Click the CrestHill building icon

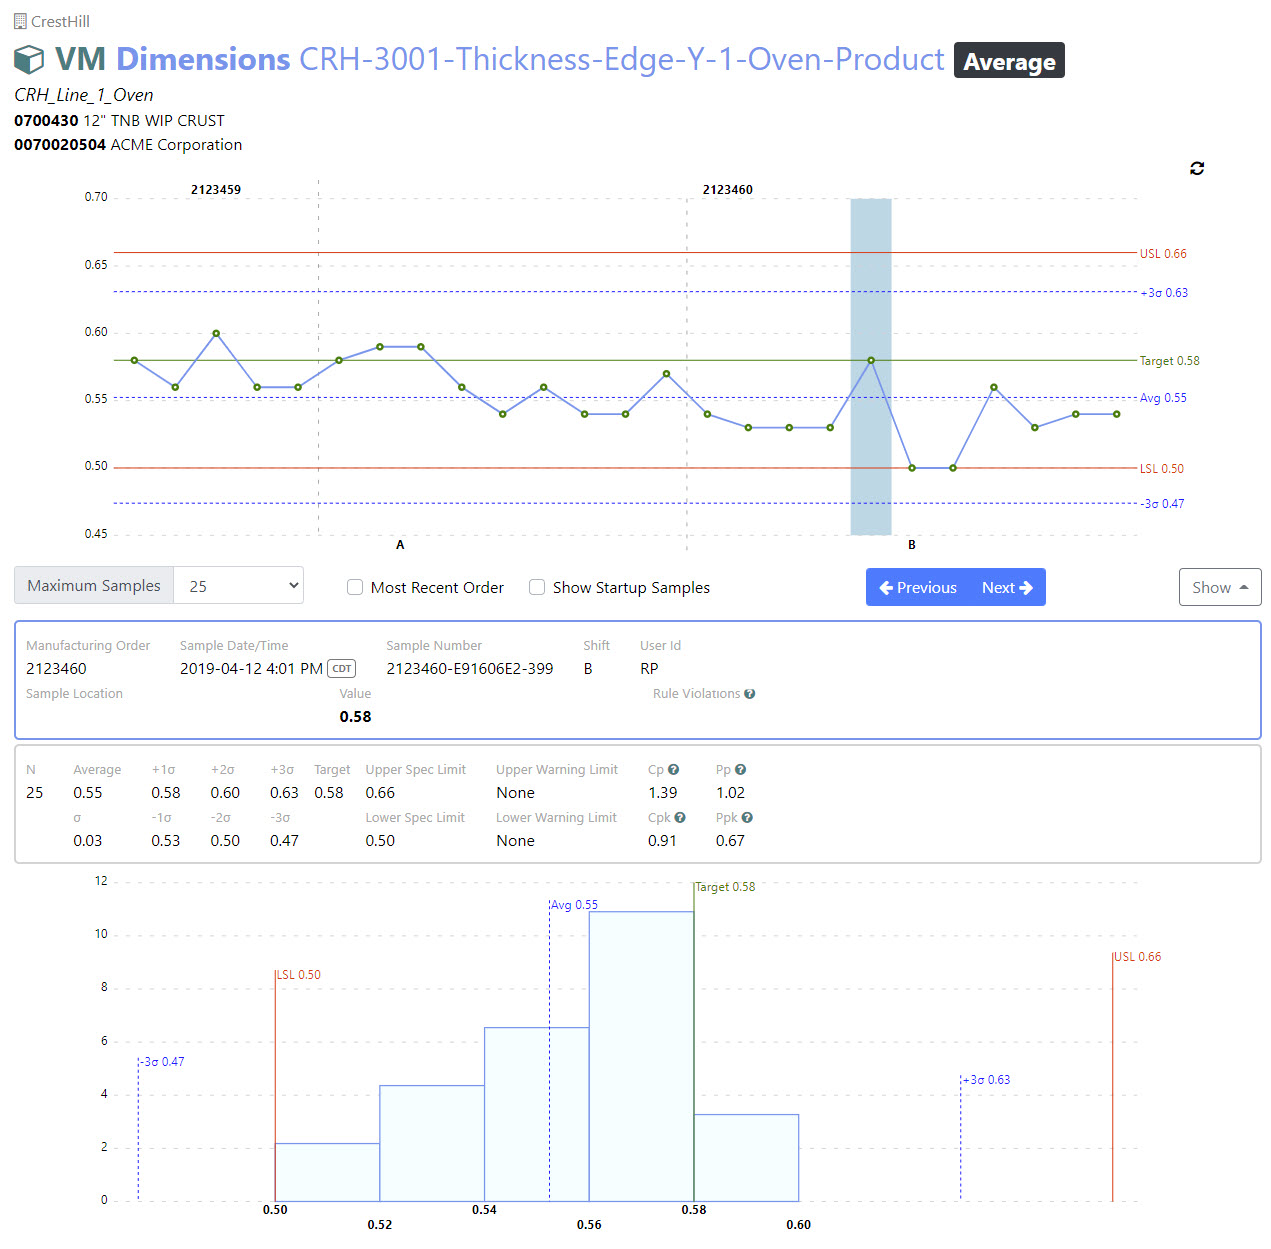click(20, 21)
